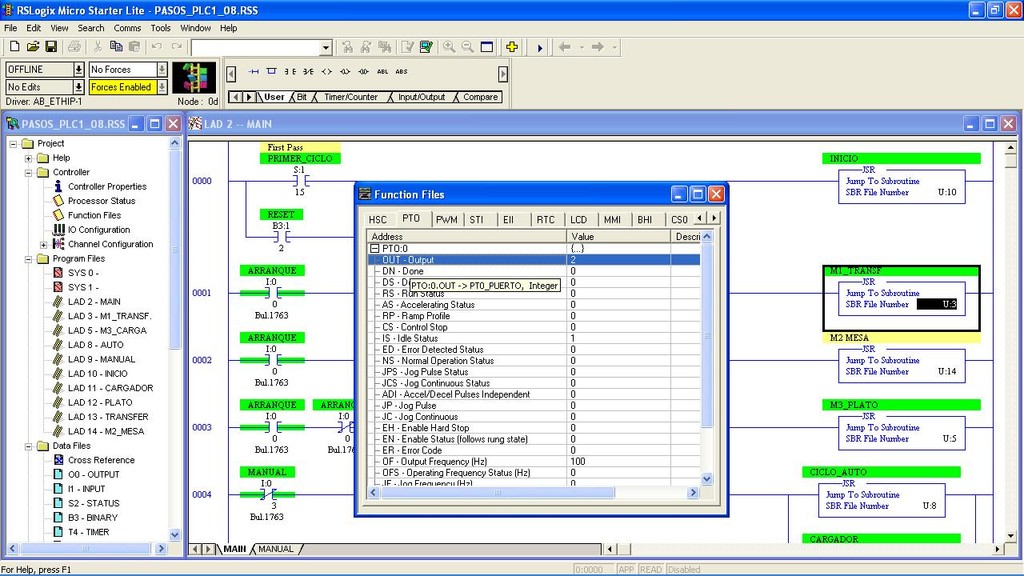The height and width of the screenshot is (576, 1024).
Task: Click the Save file toolbar icon
Action: (51, 47)
